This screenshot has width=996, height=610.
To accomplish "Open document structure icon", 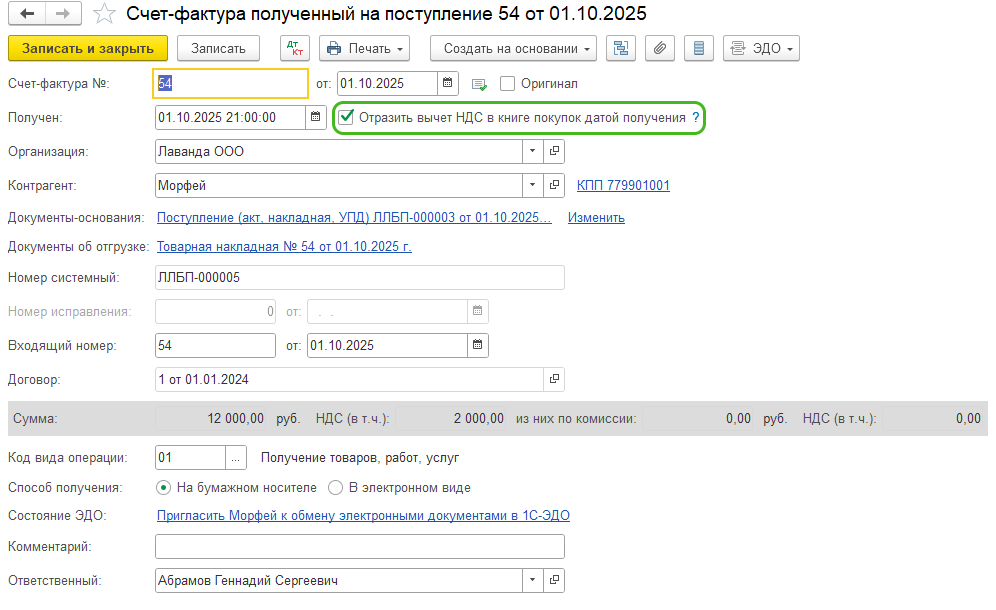I will pyautogui.click(x=621, y=48).
